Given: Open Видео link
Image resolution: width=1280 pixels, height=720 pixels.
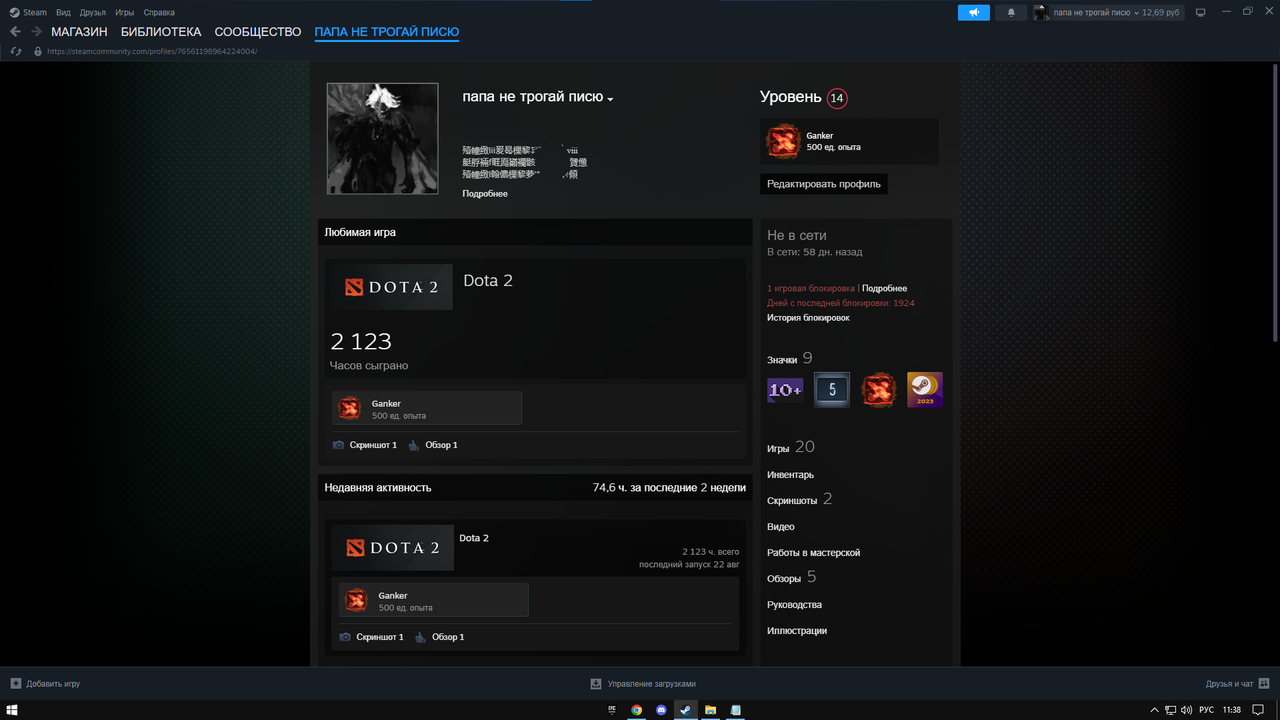Looking at the screenshot, I should 781,527.
